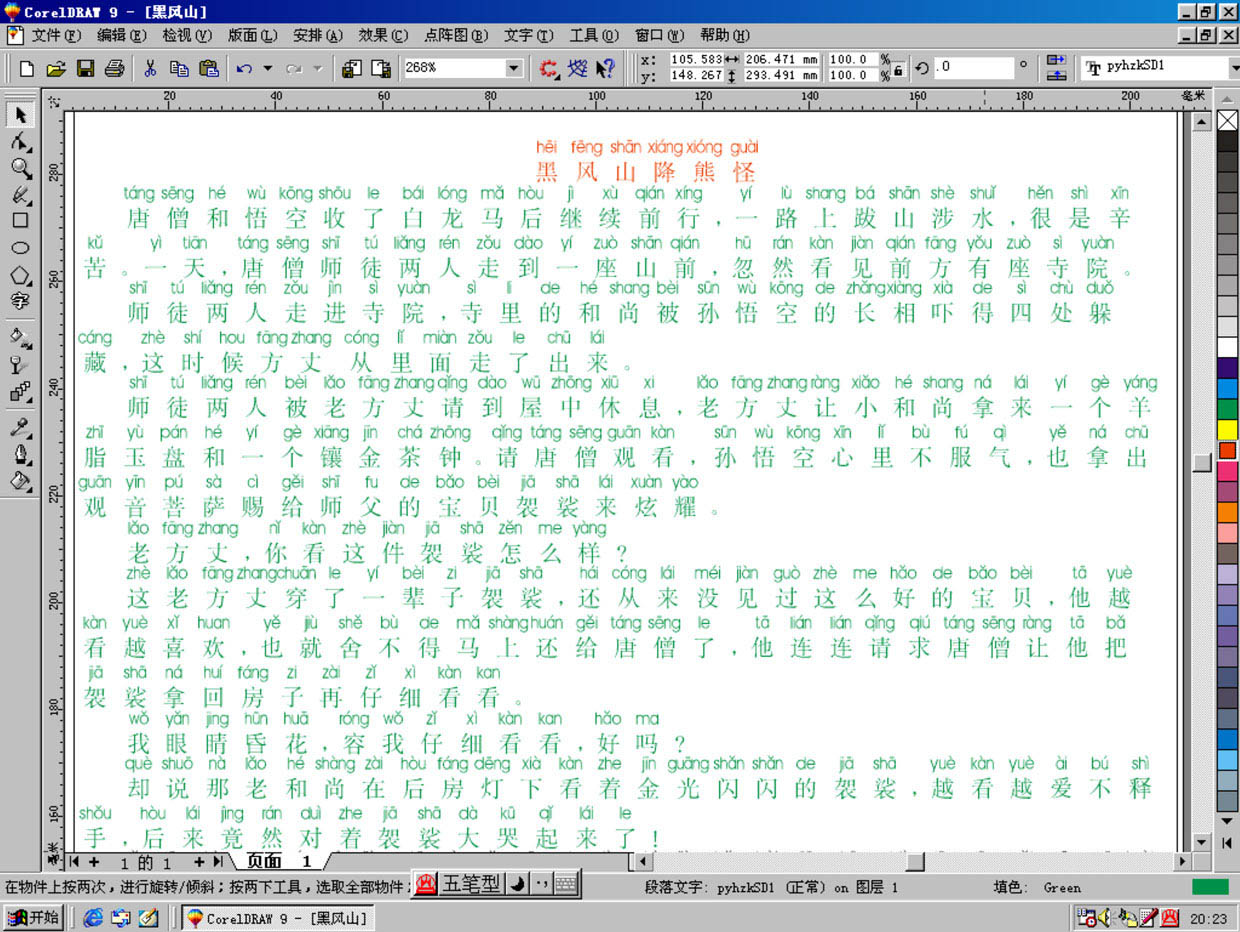1240x932 pixels.
Task: Select the Eyedropper tool
Action: click(20, 427)
